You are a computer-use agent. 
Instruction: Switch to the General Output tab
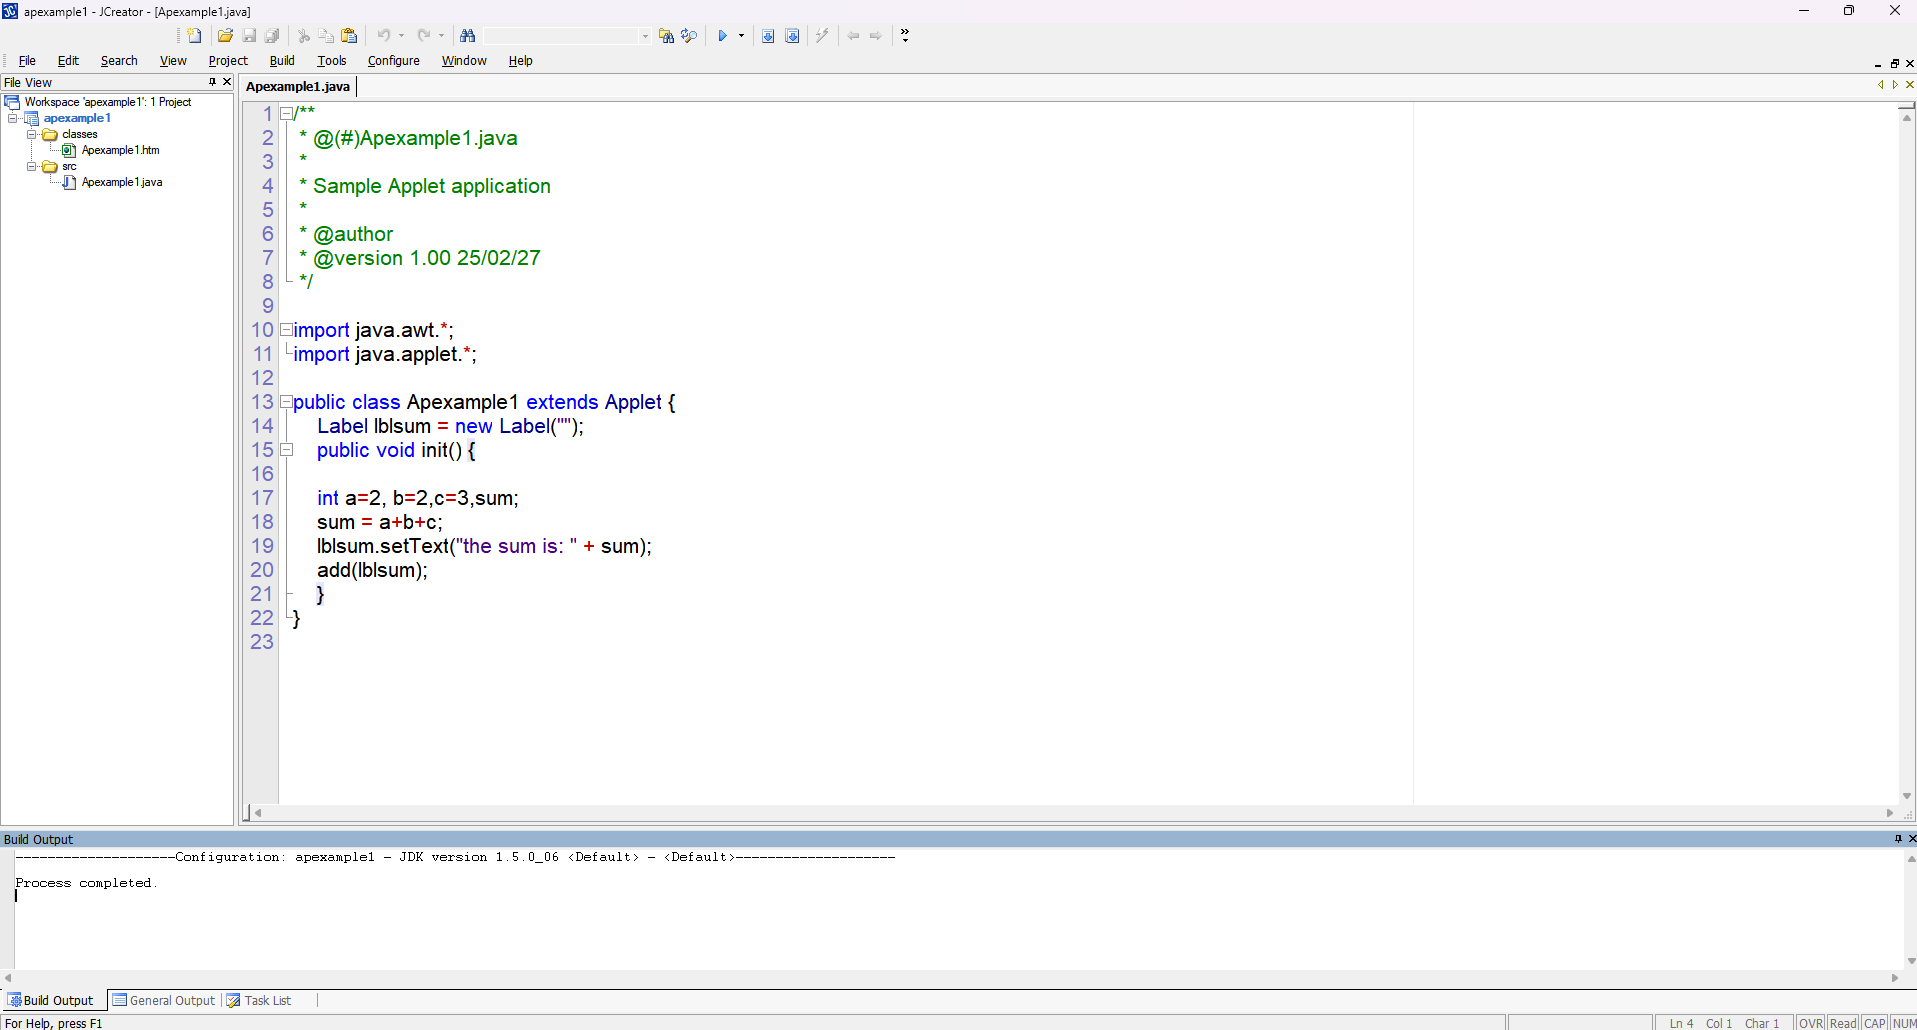click(163, 1000)
